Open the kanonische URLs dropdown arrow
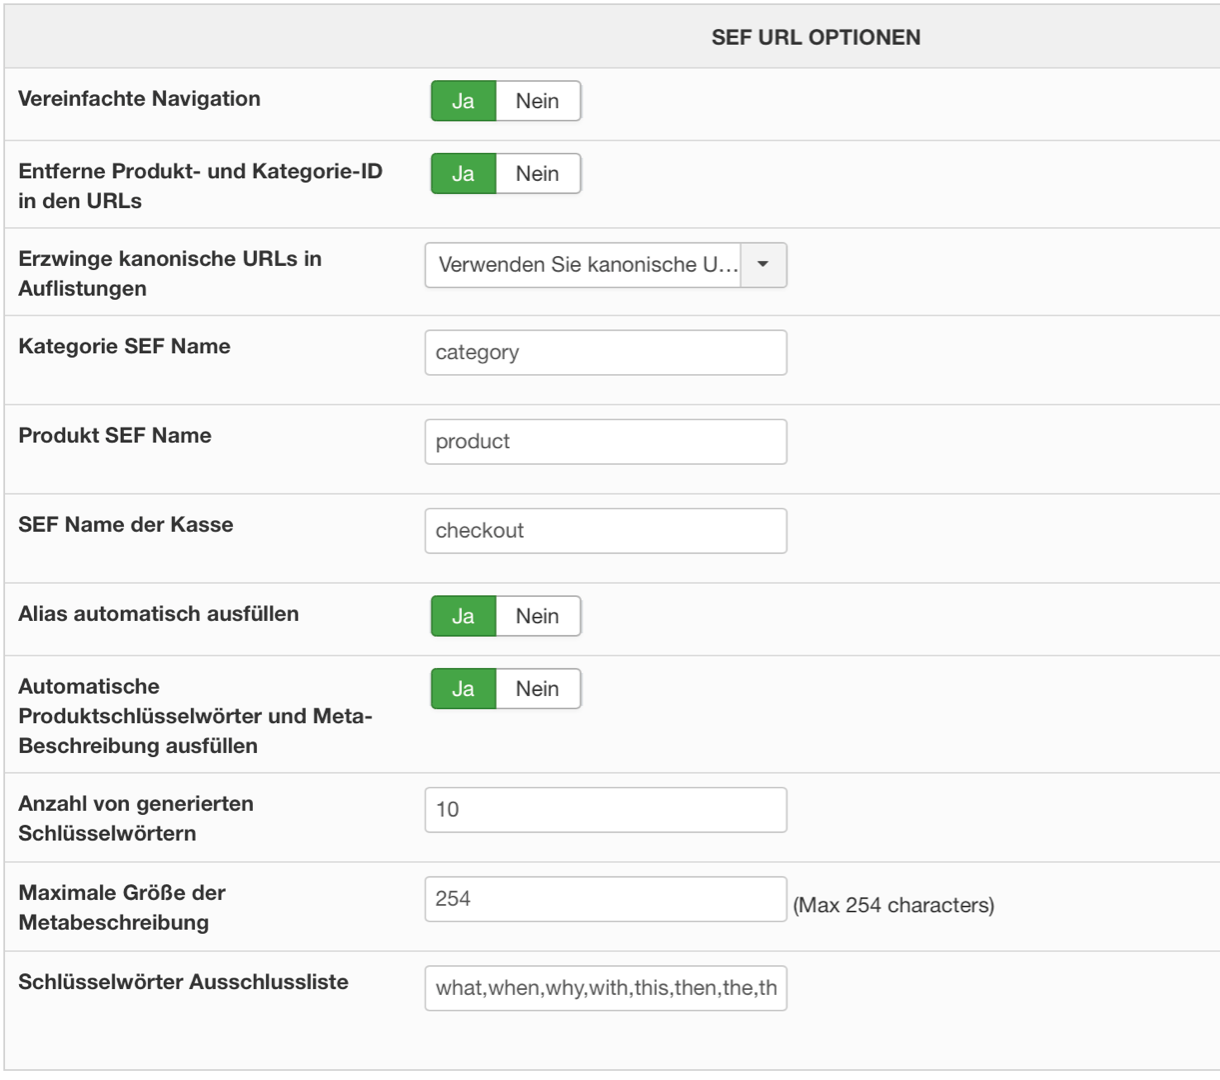 pos(763,265)
